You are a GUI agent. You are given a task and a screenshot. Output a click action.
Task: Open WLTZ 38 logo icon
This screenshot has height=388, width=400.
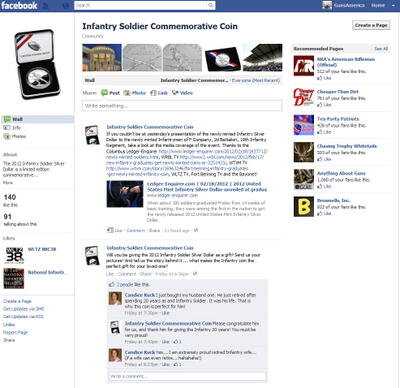click(x=14, y=255)
